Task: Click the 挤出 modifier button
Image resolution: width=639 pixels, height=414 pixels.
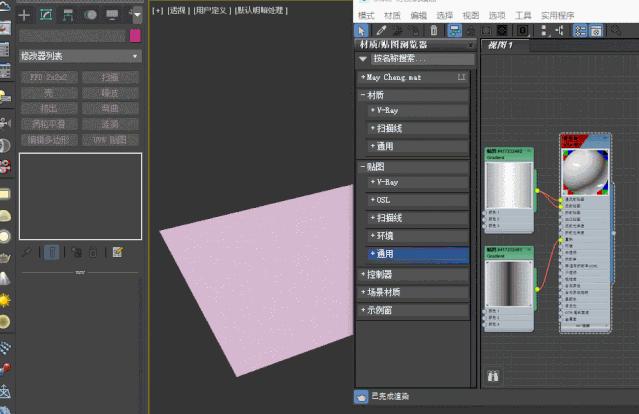Action: tap(49, 108)
